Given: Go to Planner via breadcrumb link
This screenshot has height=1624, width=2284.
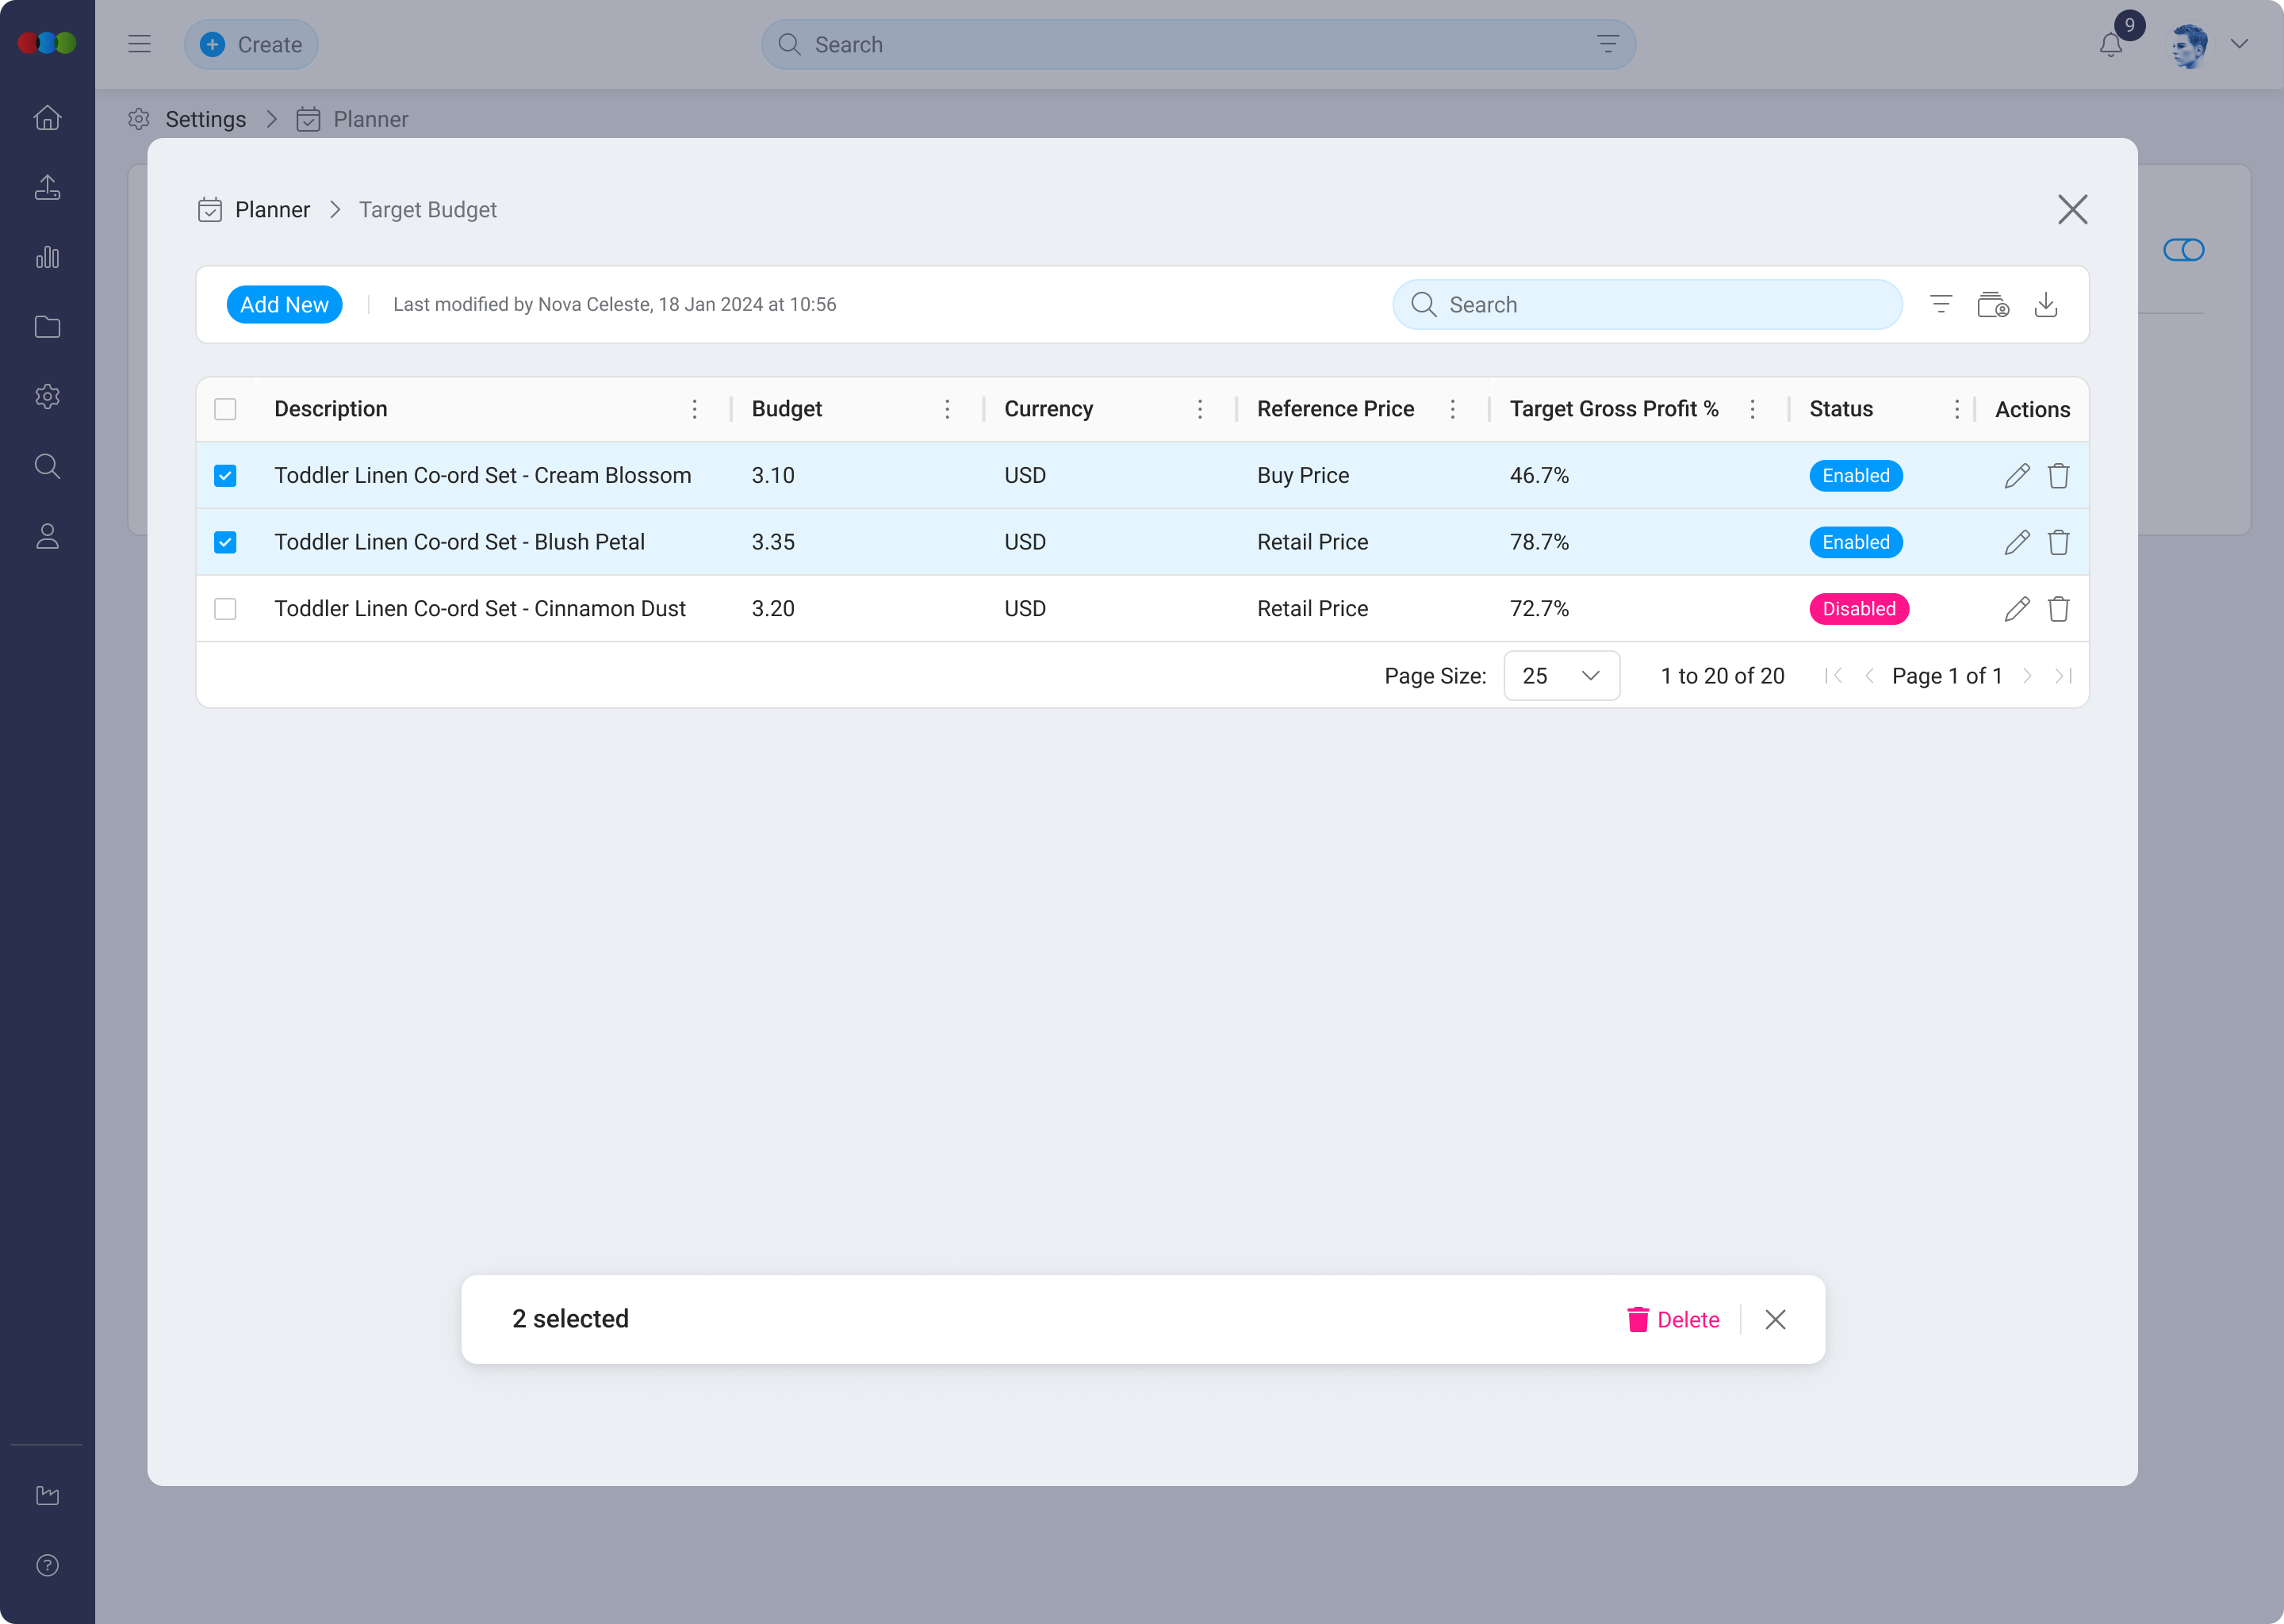Looking at the screenshot, I should (x=272, y=209).
